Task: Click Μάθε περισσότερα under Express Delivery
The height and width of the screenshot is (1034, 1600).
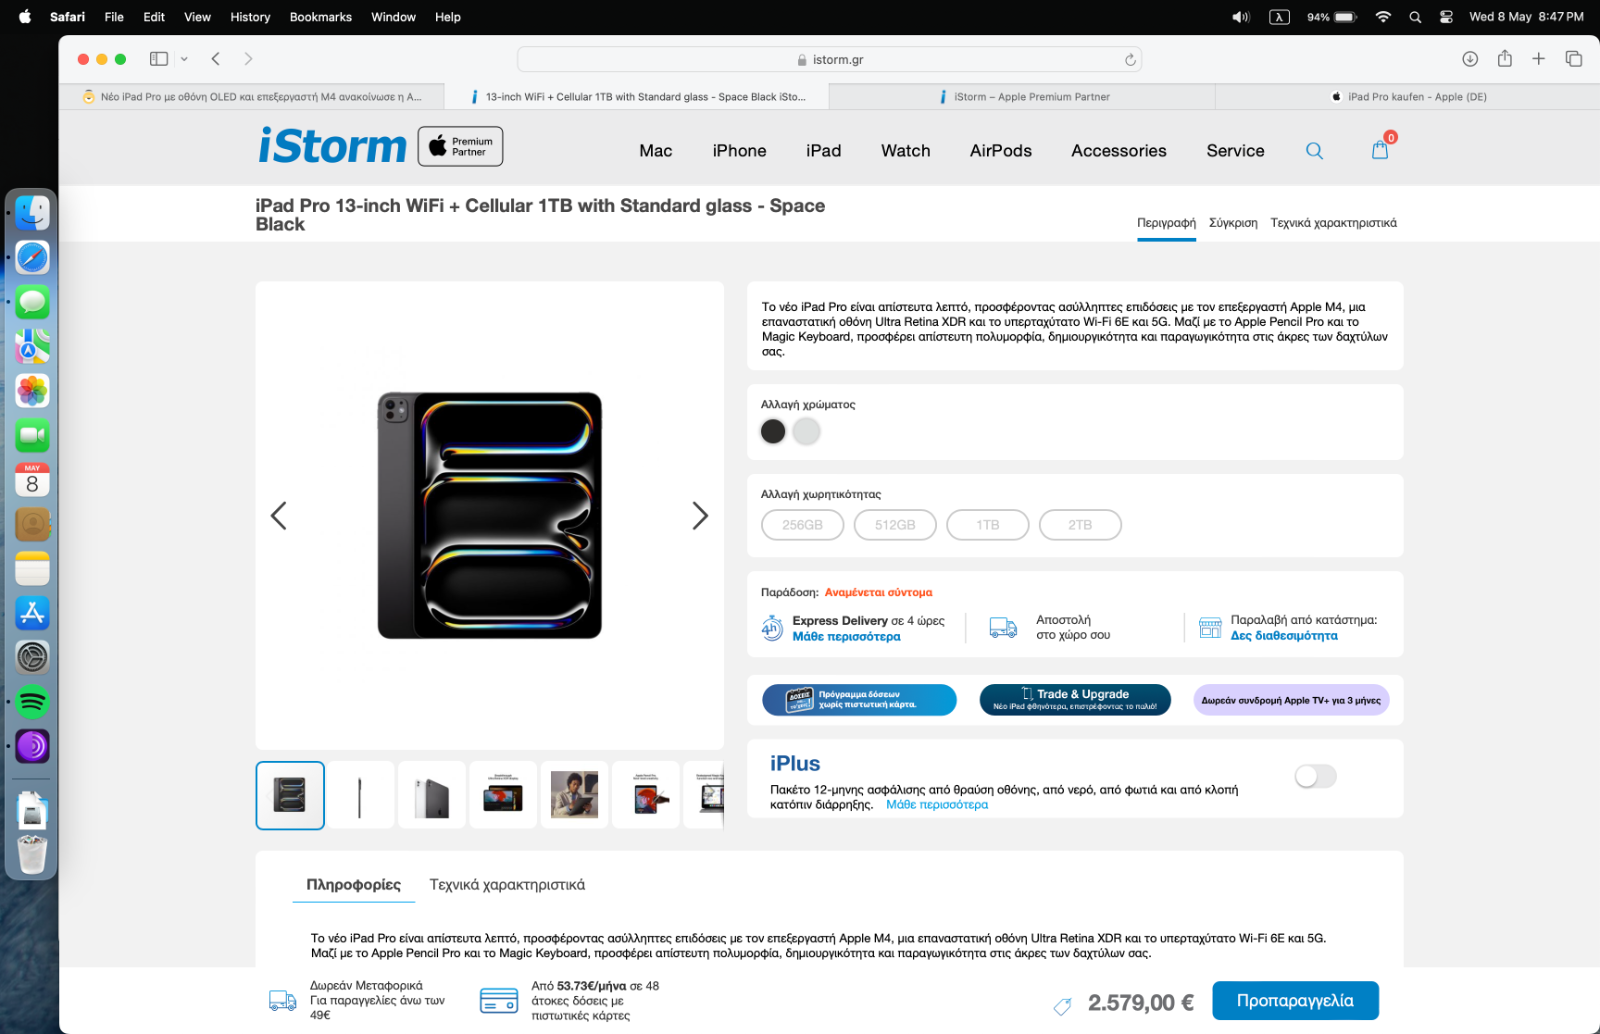Action: coord(846,637)
